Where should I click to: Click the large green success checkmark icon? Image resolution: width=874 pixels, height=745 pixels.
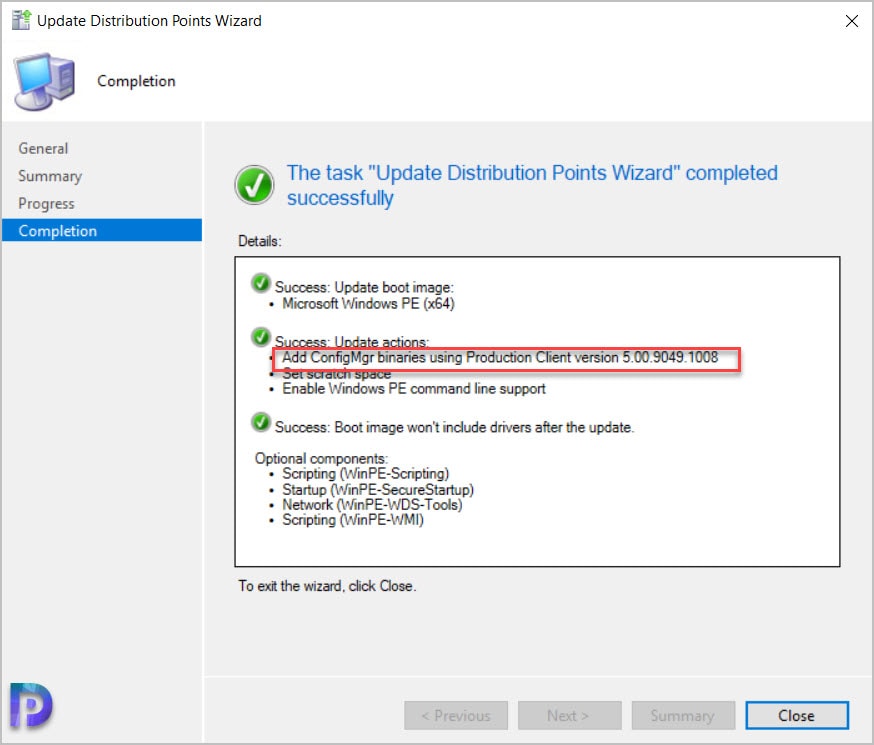(x=254, y=184)
